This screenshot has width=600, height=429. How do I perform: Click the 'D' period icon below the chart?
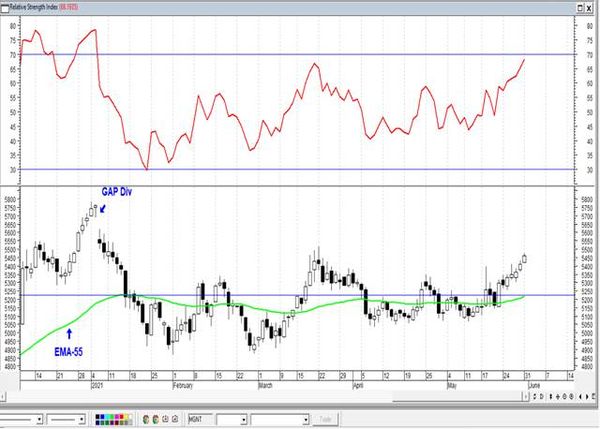[541, 396]
